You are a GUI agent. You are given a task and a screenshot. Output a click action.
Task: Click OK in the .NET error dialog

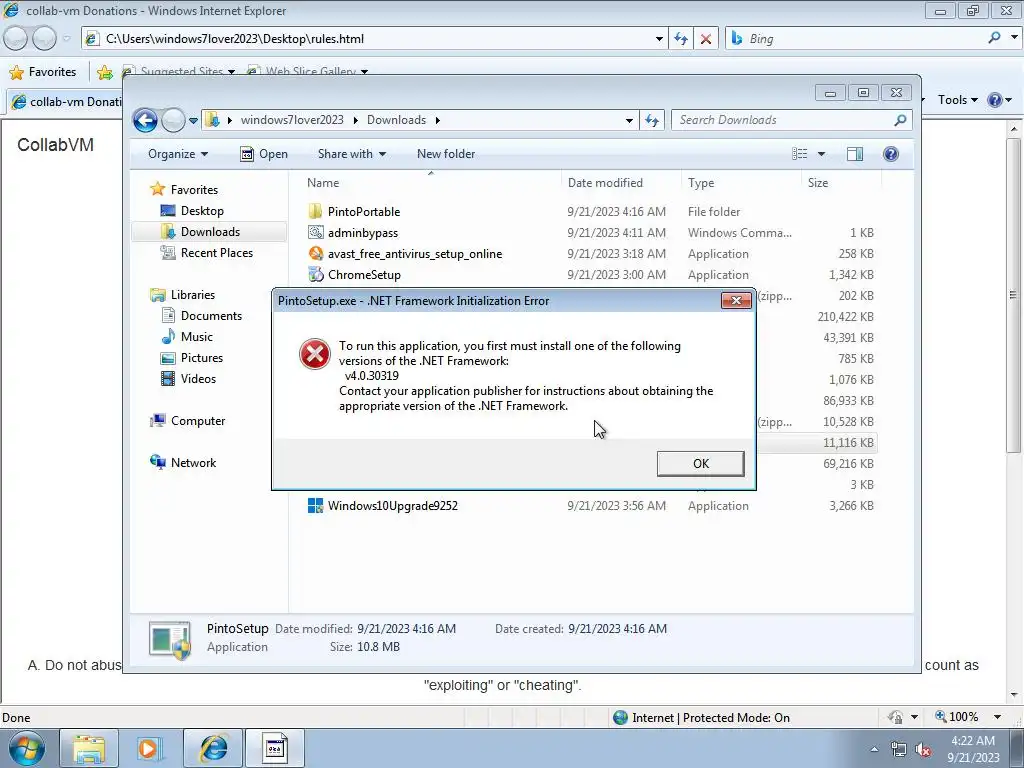pos(700,463)
